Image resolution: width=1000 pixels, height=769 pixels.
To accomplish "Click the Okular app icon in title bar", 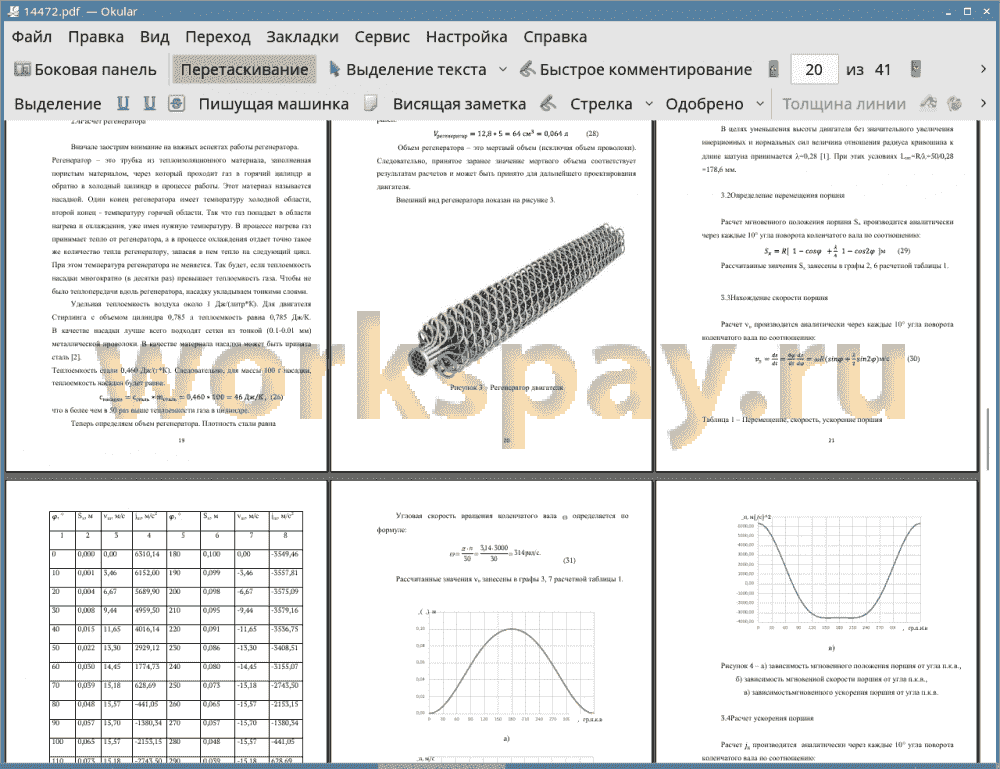I will (13, 11).
